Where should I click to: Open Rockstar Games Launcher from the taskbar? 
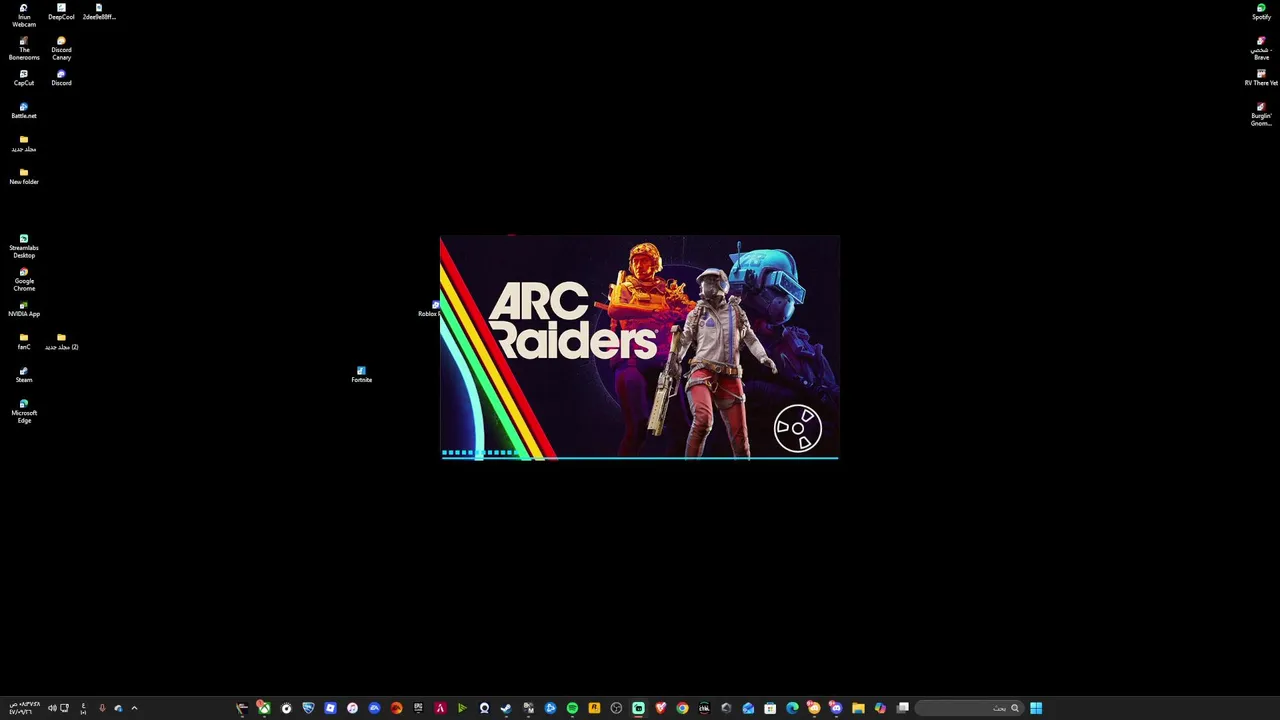click(594, 708)
